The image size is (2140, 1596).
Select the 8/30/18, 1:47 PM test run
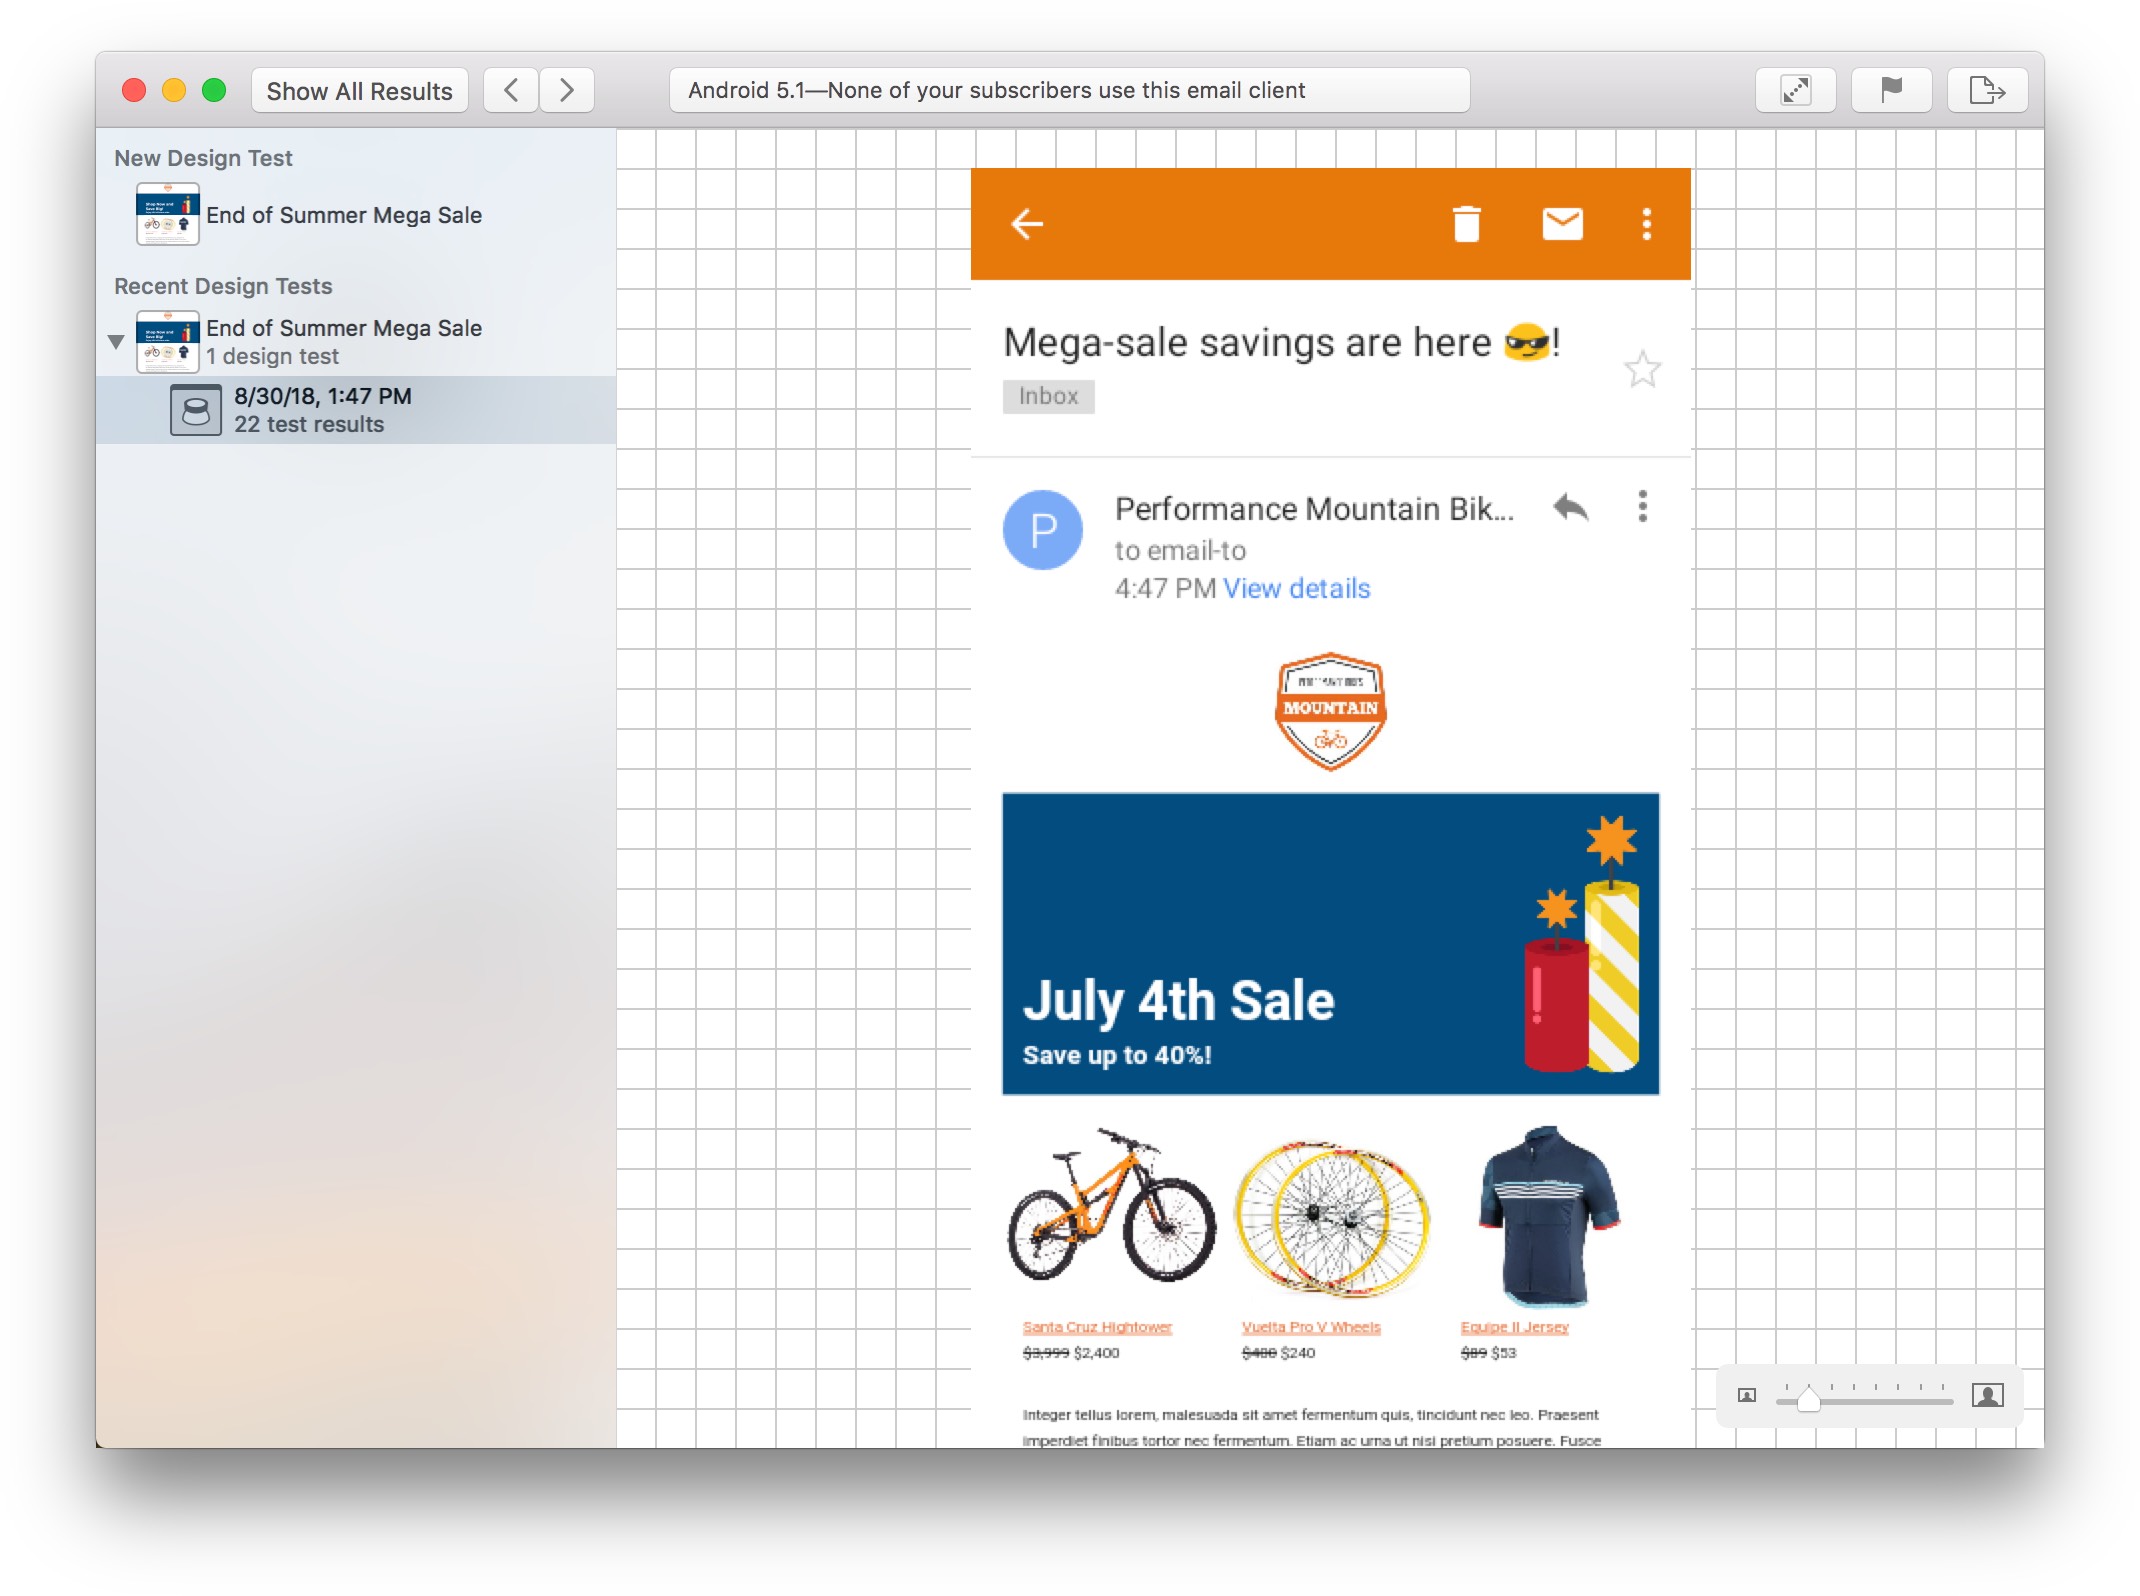click(x=356, y=410)
